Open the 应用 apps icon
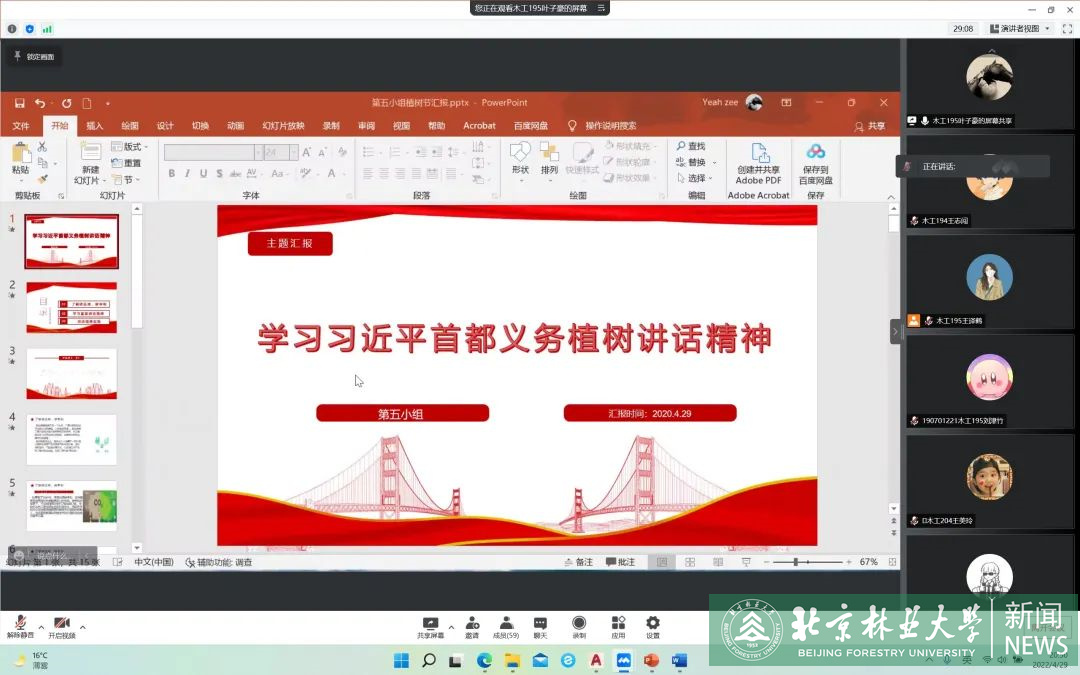This screenshot has width=1080, height=675. 618,623
